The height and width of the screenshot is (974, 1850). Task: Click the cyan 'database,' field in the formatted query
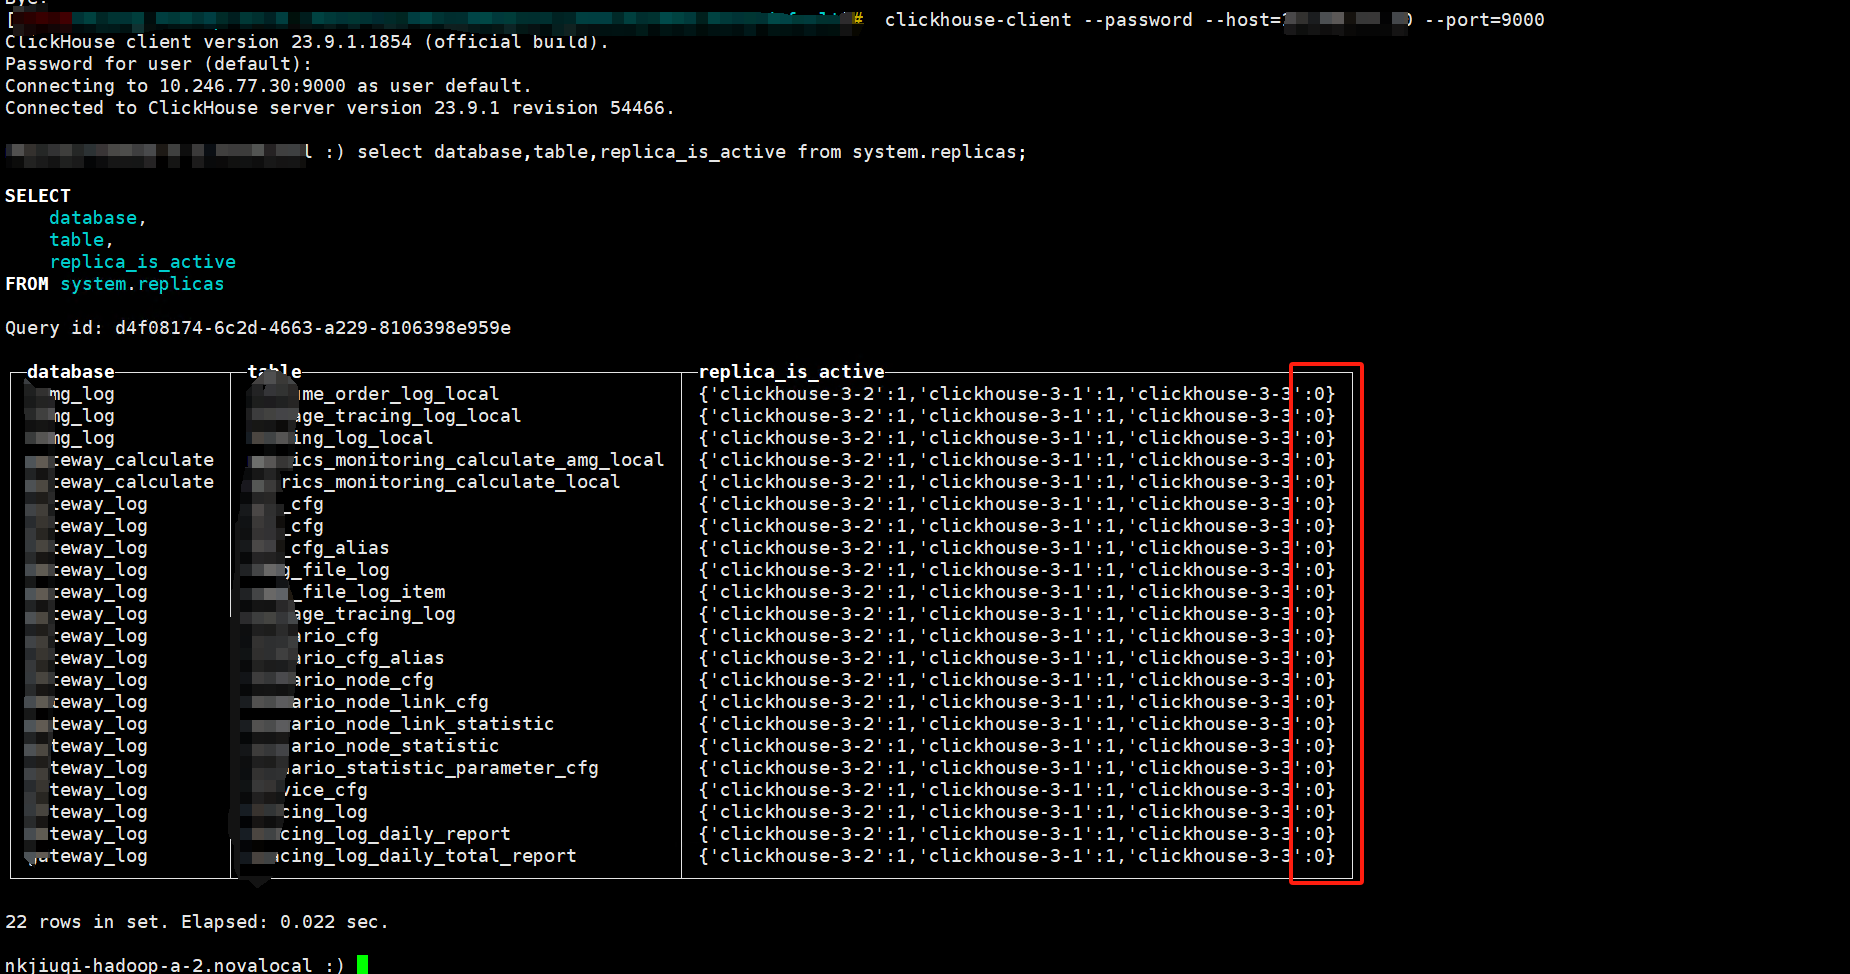tap(98, 218)
